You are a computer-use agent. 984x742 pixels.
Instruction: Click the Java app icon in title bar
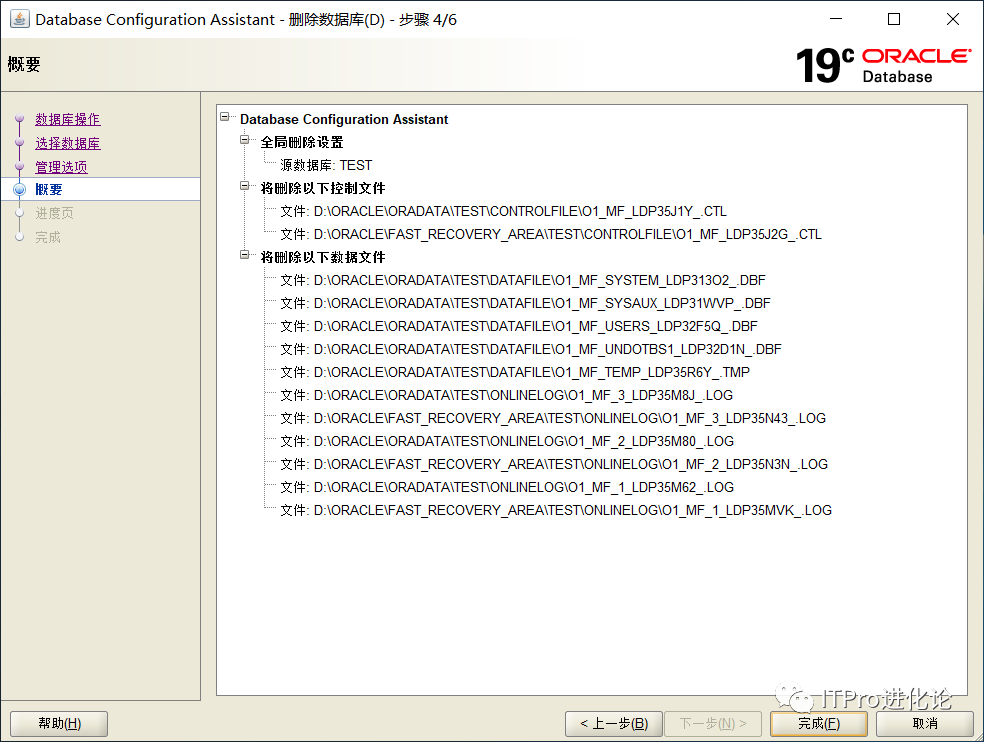(19, 19)
